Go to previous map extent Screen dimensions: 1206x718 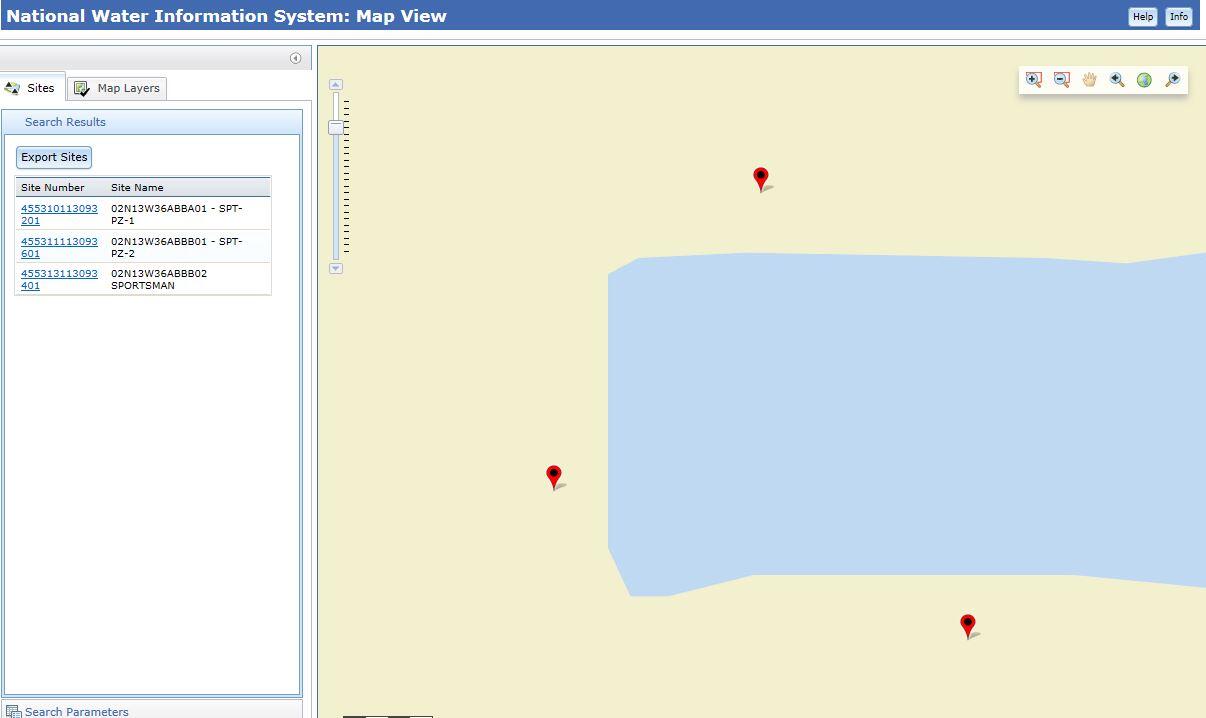1117,80
